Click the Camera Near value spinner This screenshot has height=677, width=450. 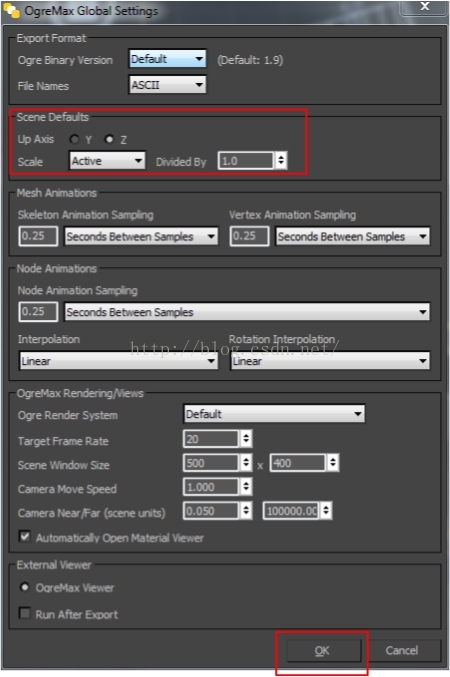pyautogui.click(x=246, y=511)
